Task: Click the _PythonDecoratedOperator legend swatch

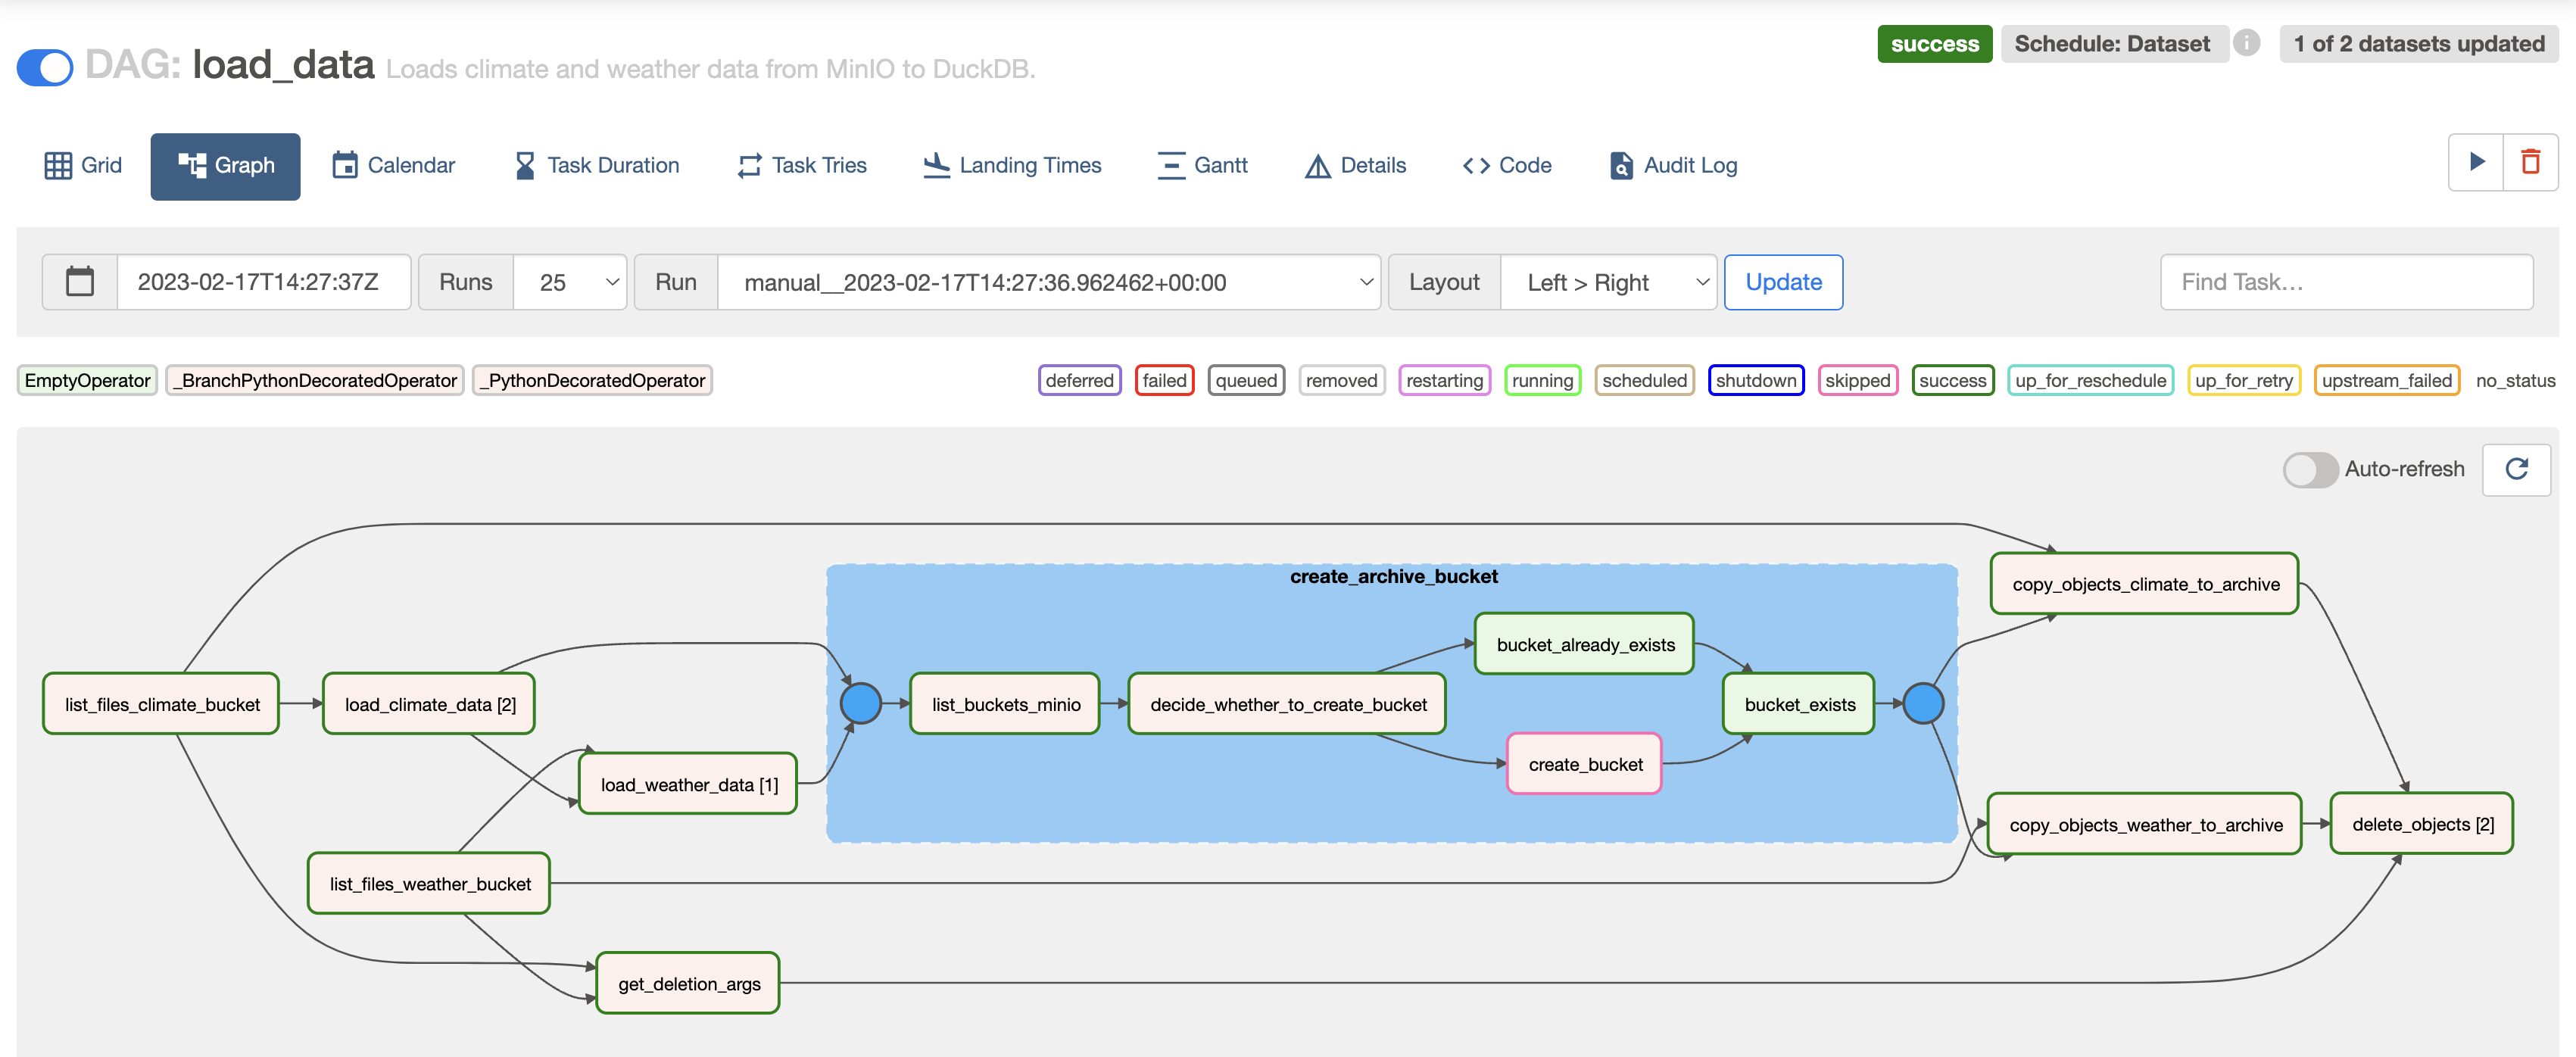Action: [592, 380]
